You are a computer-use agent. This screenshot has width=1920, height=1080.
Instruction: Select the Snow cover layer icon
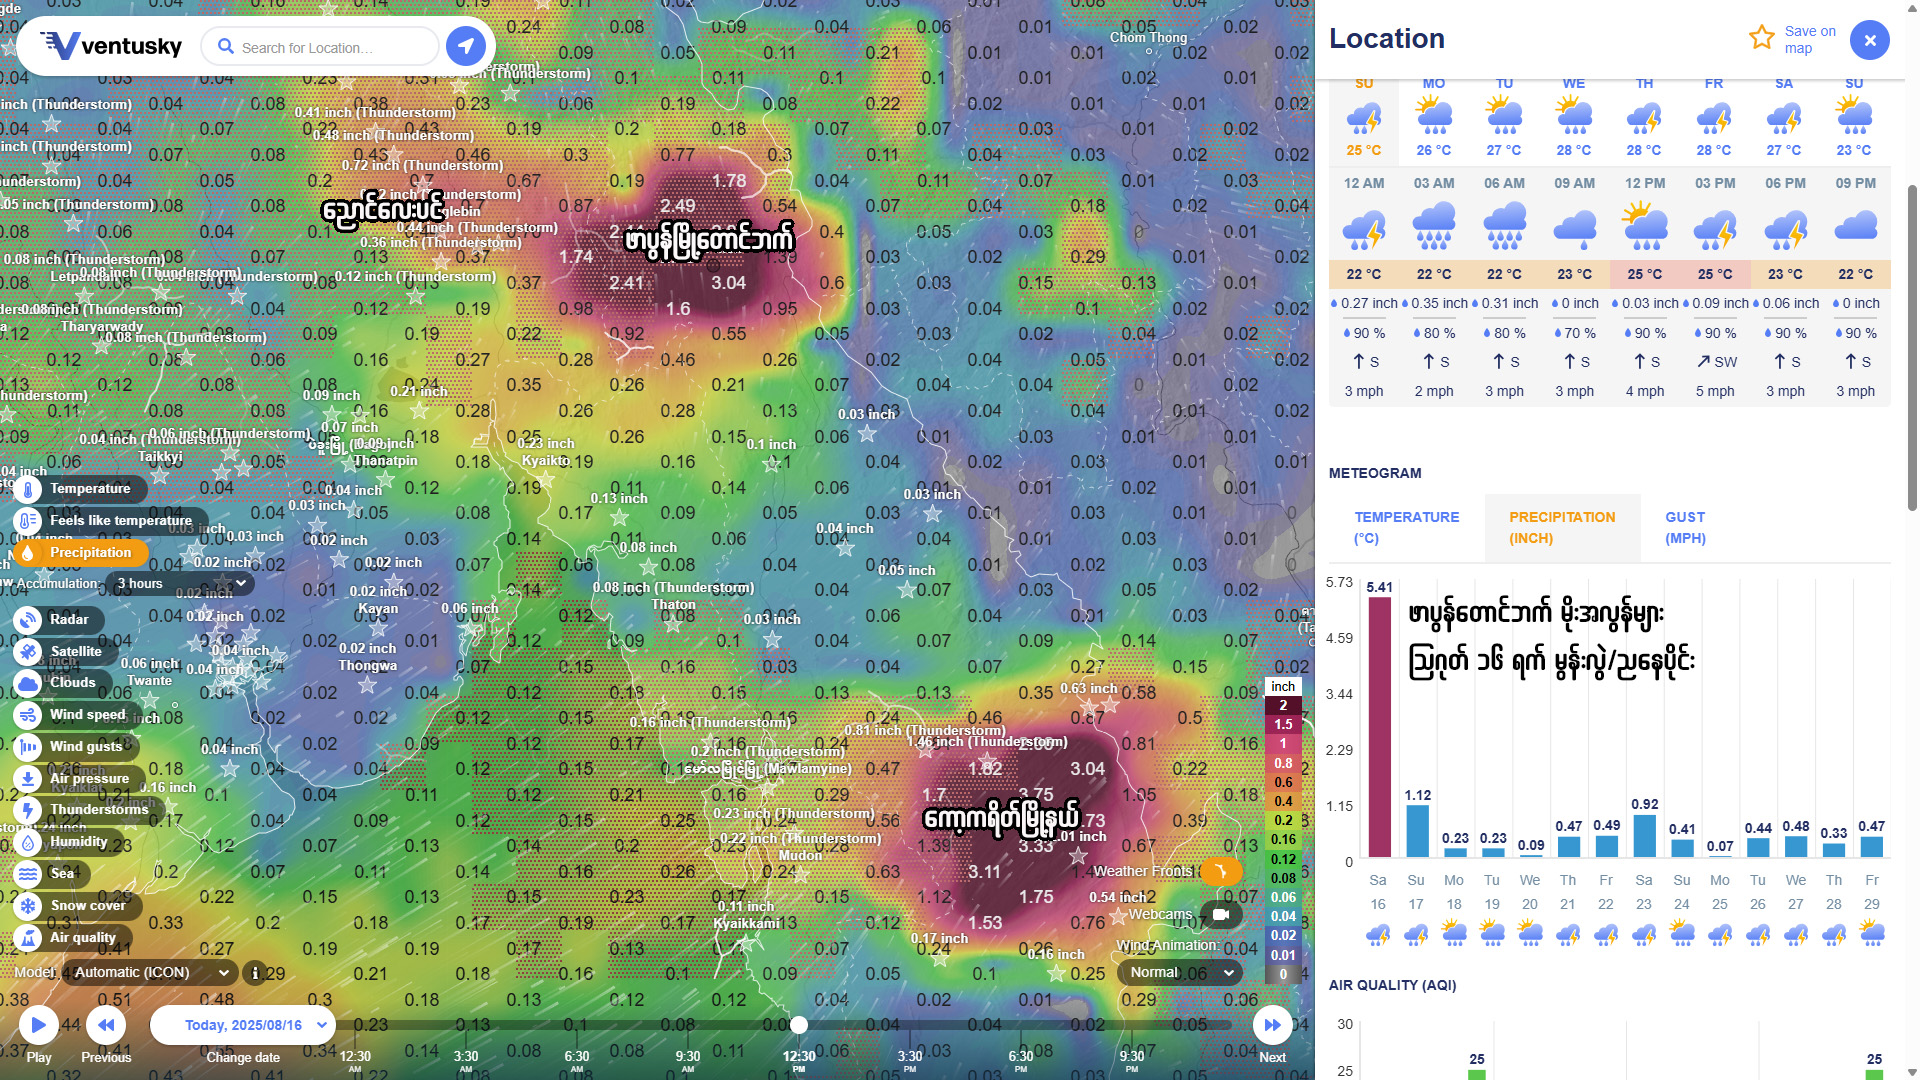[x=28, y=906]
